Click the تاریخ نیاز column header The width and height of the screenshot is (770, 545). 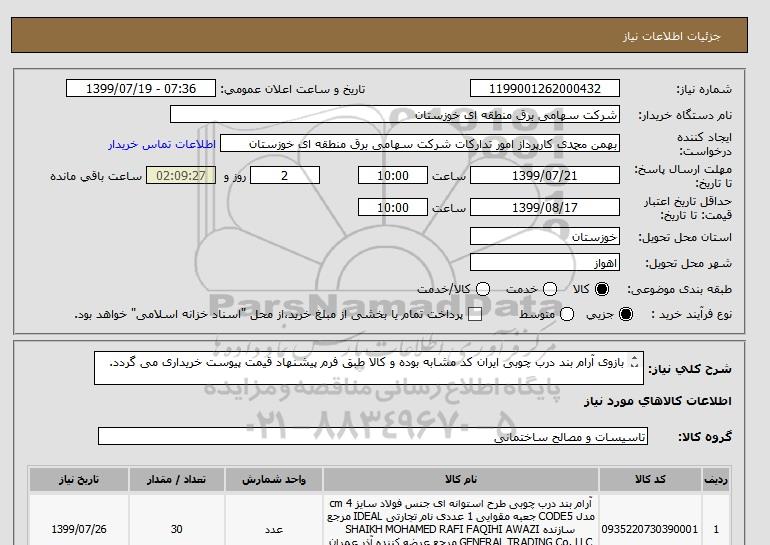79,479
